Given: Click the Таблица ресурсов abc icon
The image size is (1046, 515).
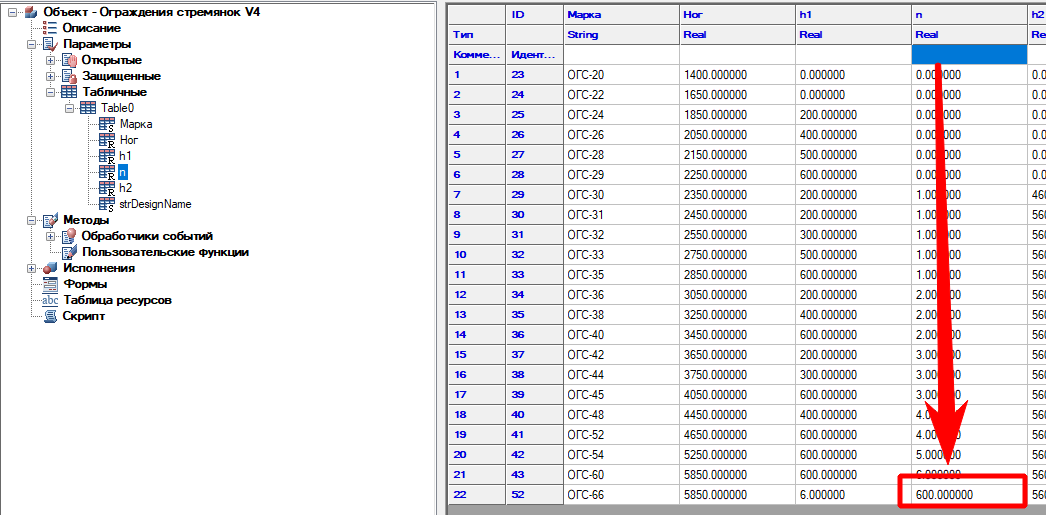Looking at the screenshot, I should pyautogui.click(x=50, y=300).
